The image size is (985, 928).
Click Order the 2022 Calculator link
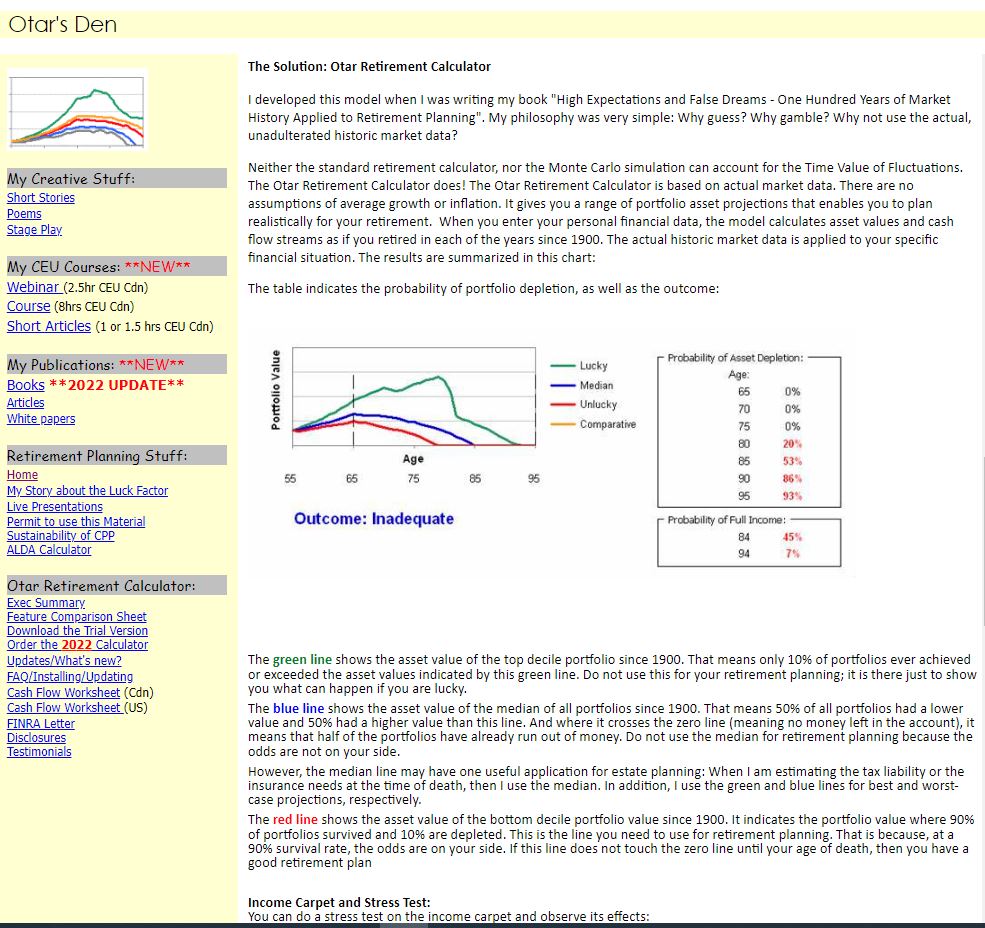point(77,645)
